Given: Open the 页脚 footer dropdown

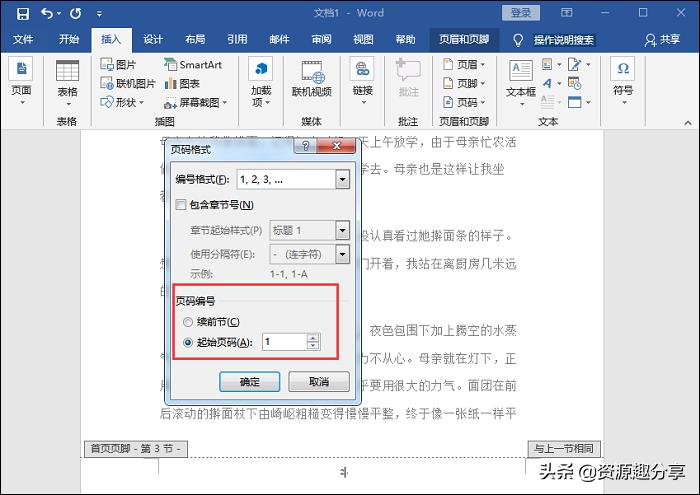Looking at the screenshot, I should pyautogui.click(x=464, y=83).
